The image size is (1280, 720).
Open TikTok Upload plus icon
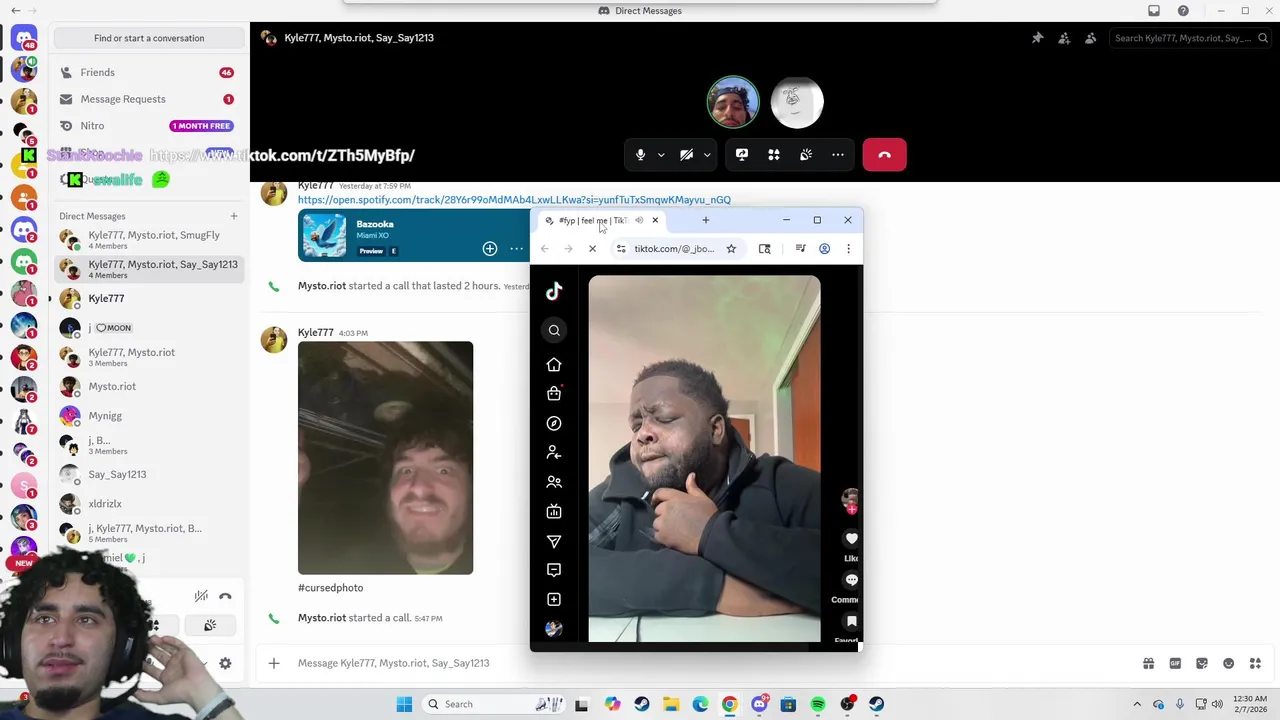pos(554,599)
